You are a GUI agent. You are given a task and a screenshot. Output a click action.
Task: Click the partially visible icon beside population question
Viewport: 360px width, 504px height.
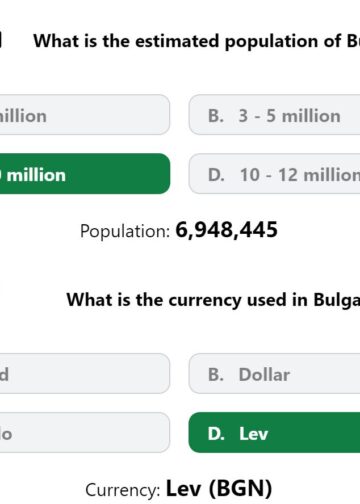pyautogui.click(x=1, y=39)
